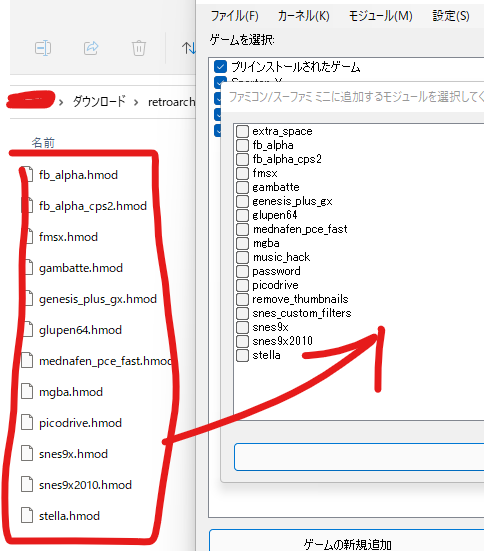Select the picodrive.hmod file icon
This screenshot has width=484, height=551.
(27, 422)
